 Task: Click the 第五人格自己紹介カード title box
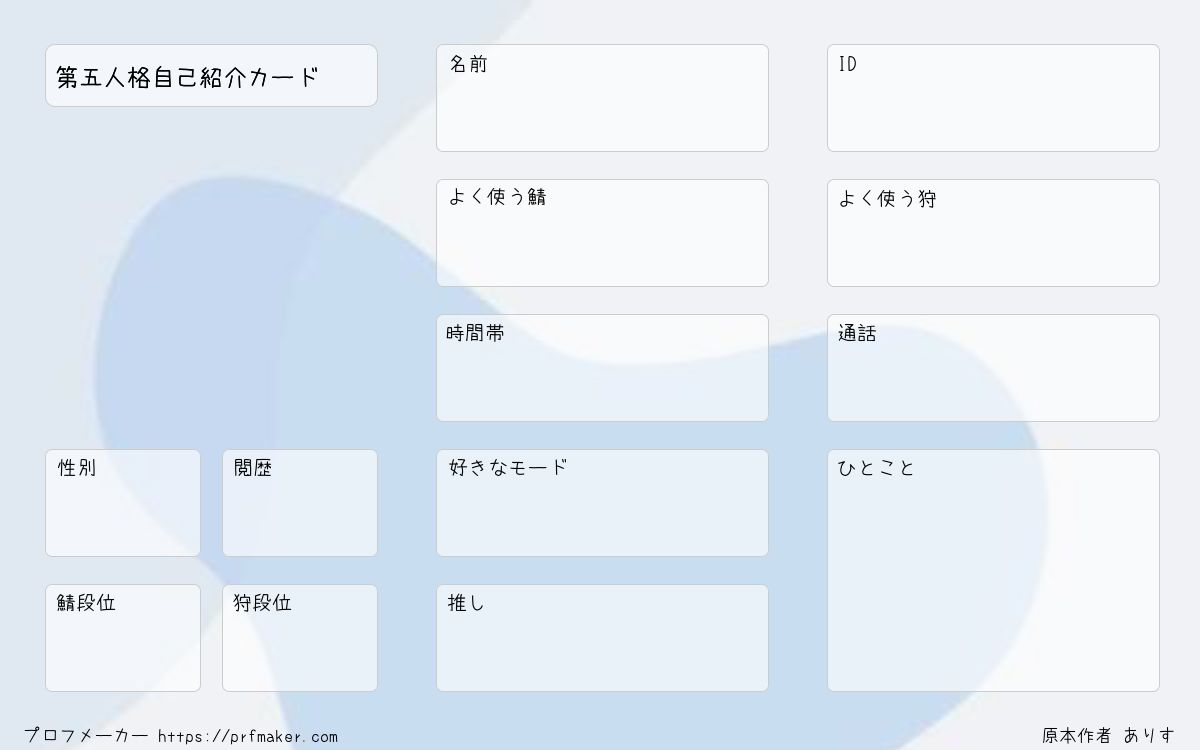coord(211,75)
